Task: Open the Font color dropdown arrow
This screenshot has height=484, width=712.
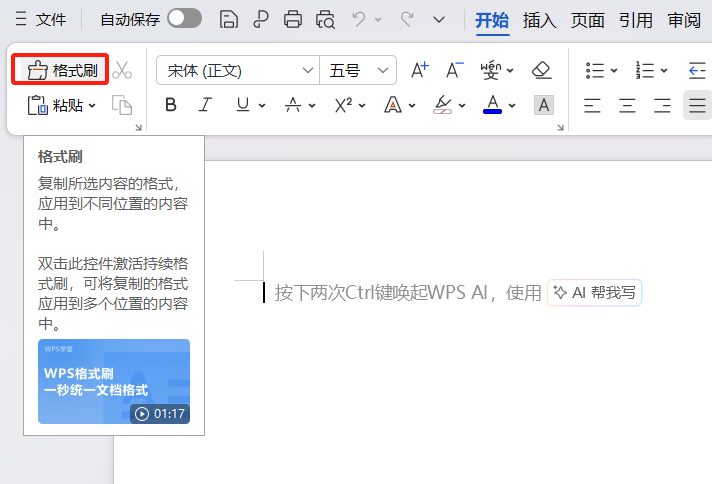Action: tap(512, 106)
